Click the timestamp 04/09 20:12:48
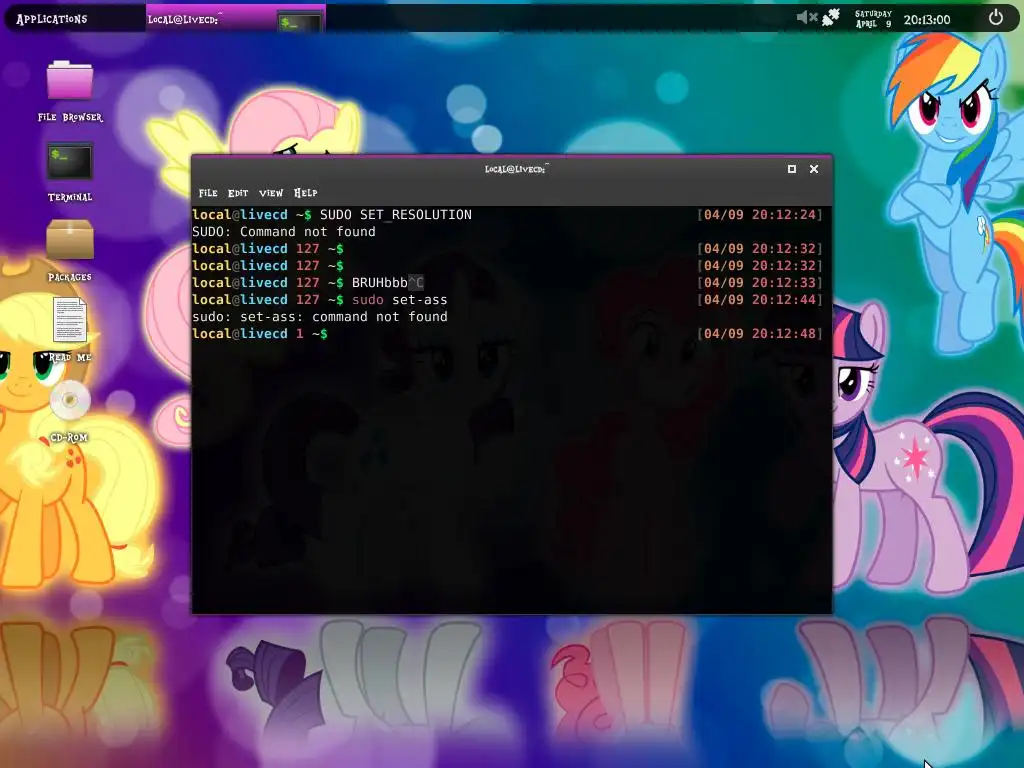1024x768 pixels. (x=760, y=334)
